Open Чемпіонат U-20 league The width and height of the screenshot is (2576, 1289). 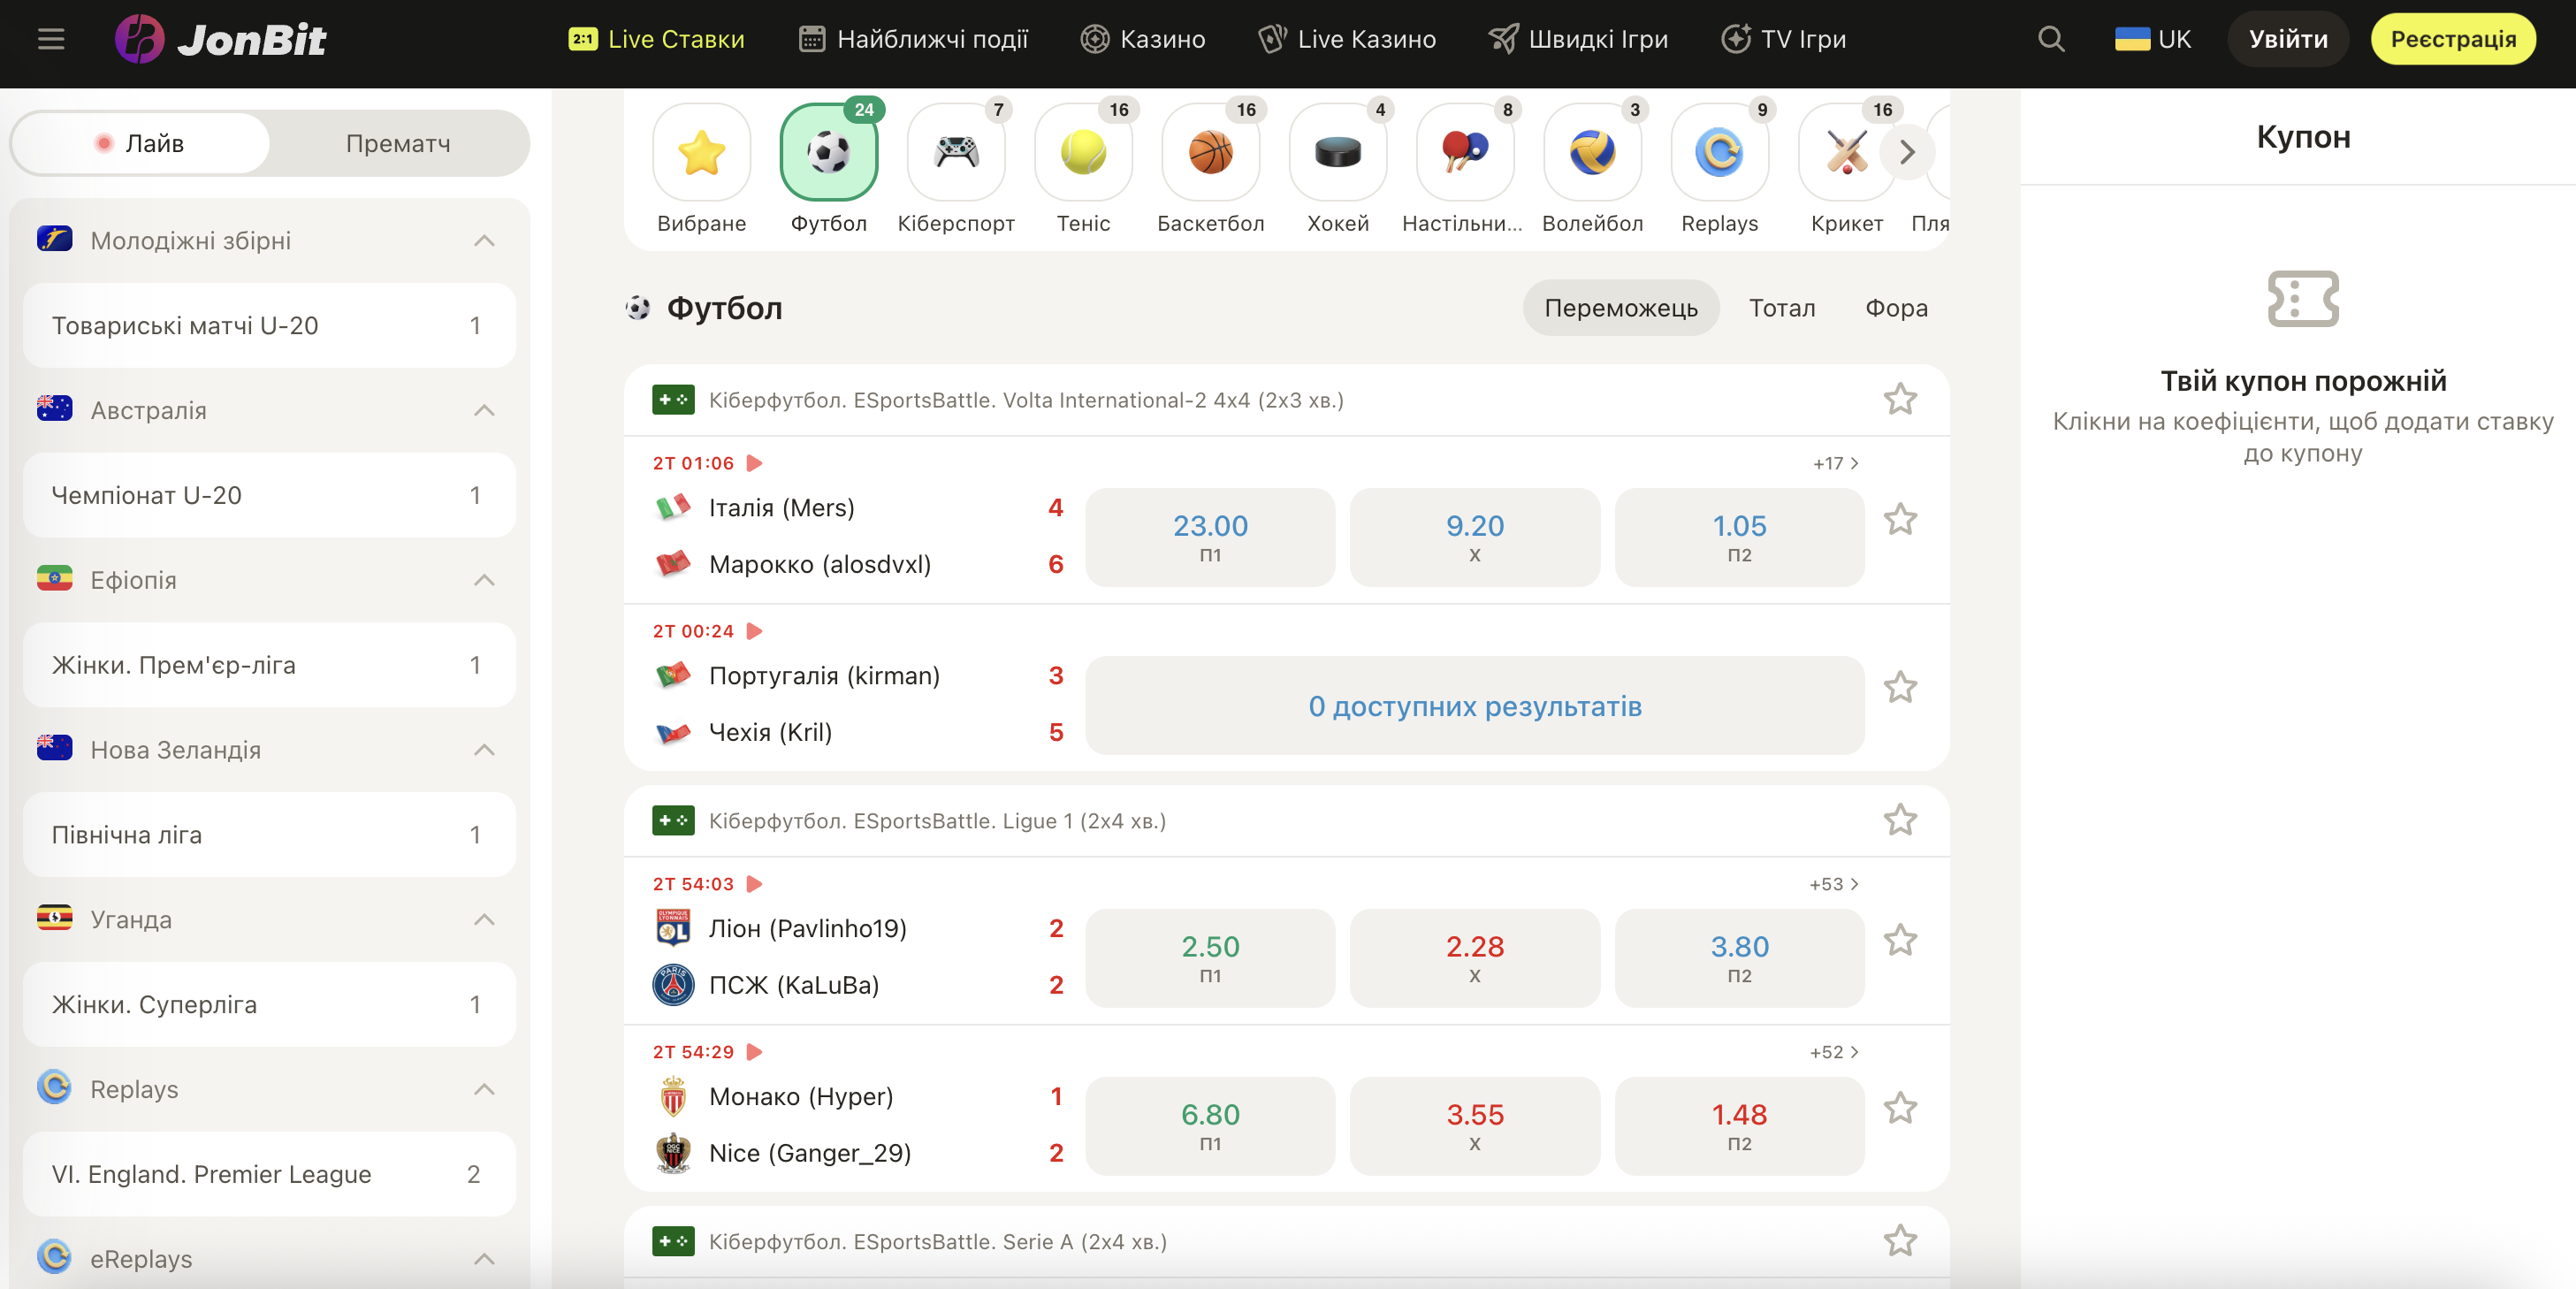click(269, 496)
